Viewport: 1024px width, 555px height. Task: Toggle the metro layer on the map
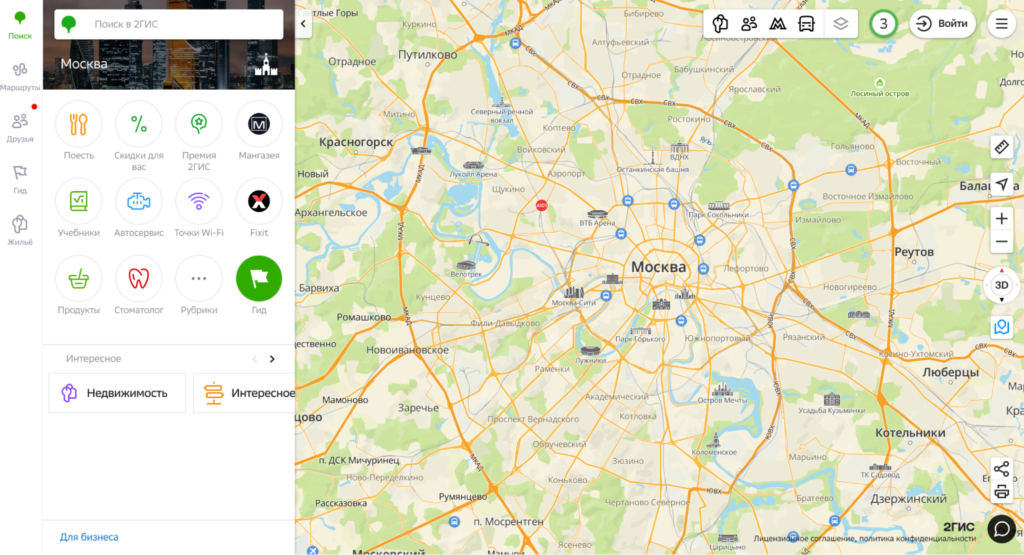tap(777, 24)
